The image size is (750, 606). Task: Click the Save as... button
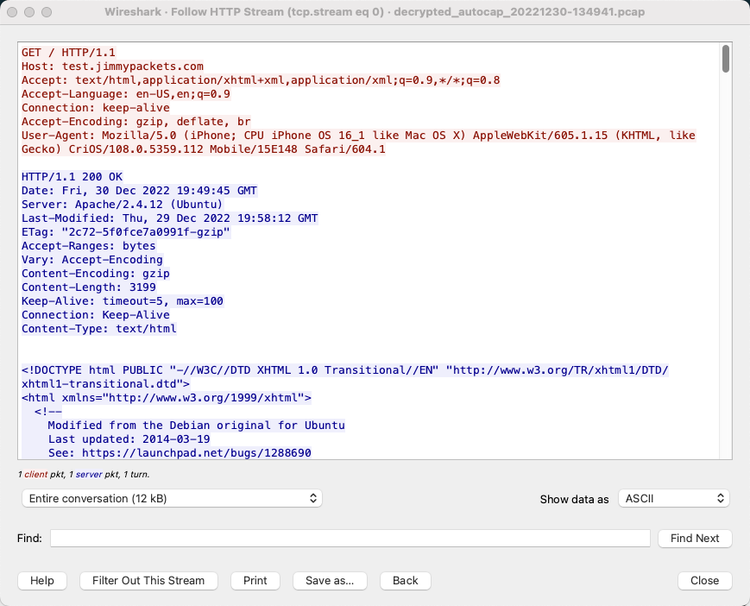click(x=330, y=581)
